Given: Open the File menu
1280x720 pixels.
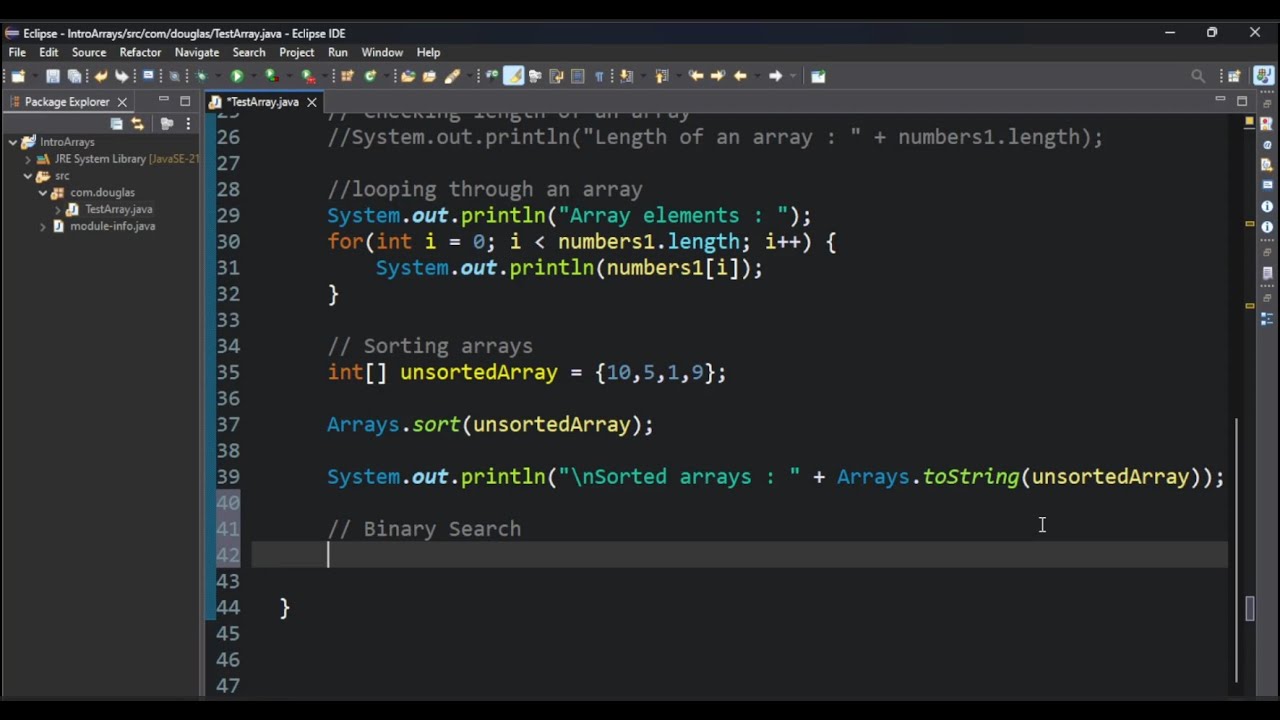Looking at the screenshot, I should click(x=17, y=52).
